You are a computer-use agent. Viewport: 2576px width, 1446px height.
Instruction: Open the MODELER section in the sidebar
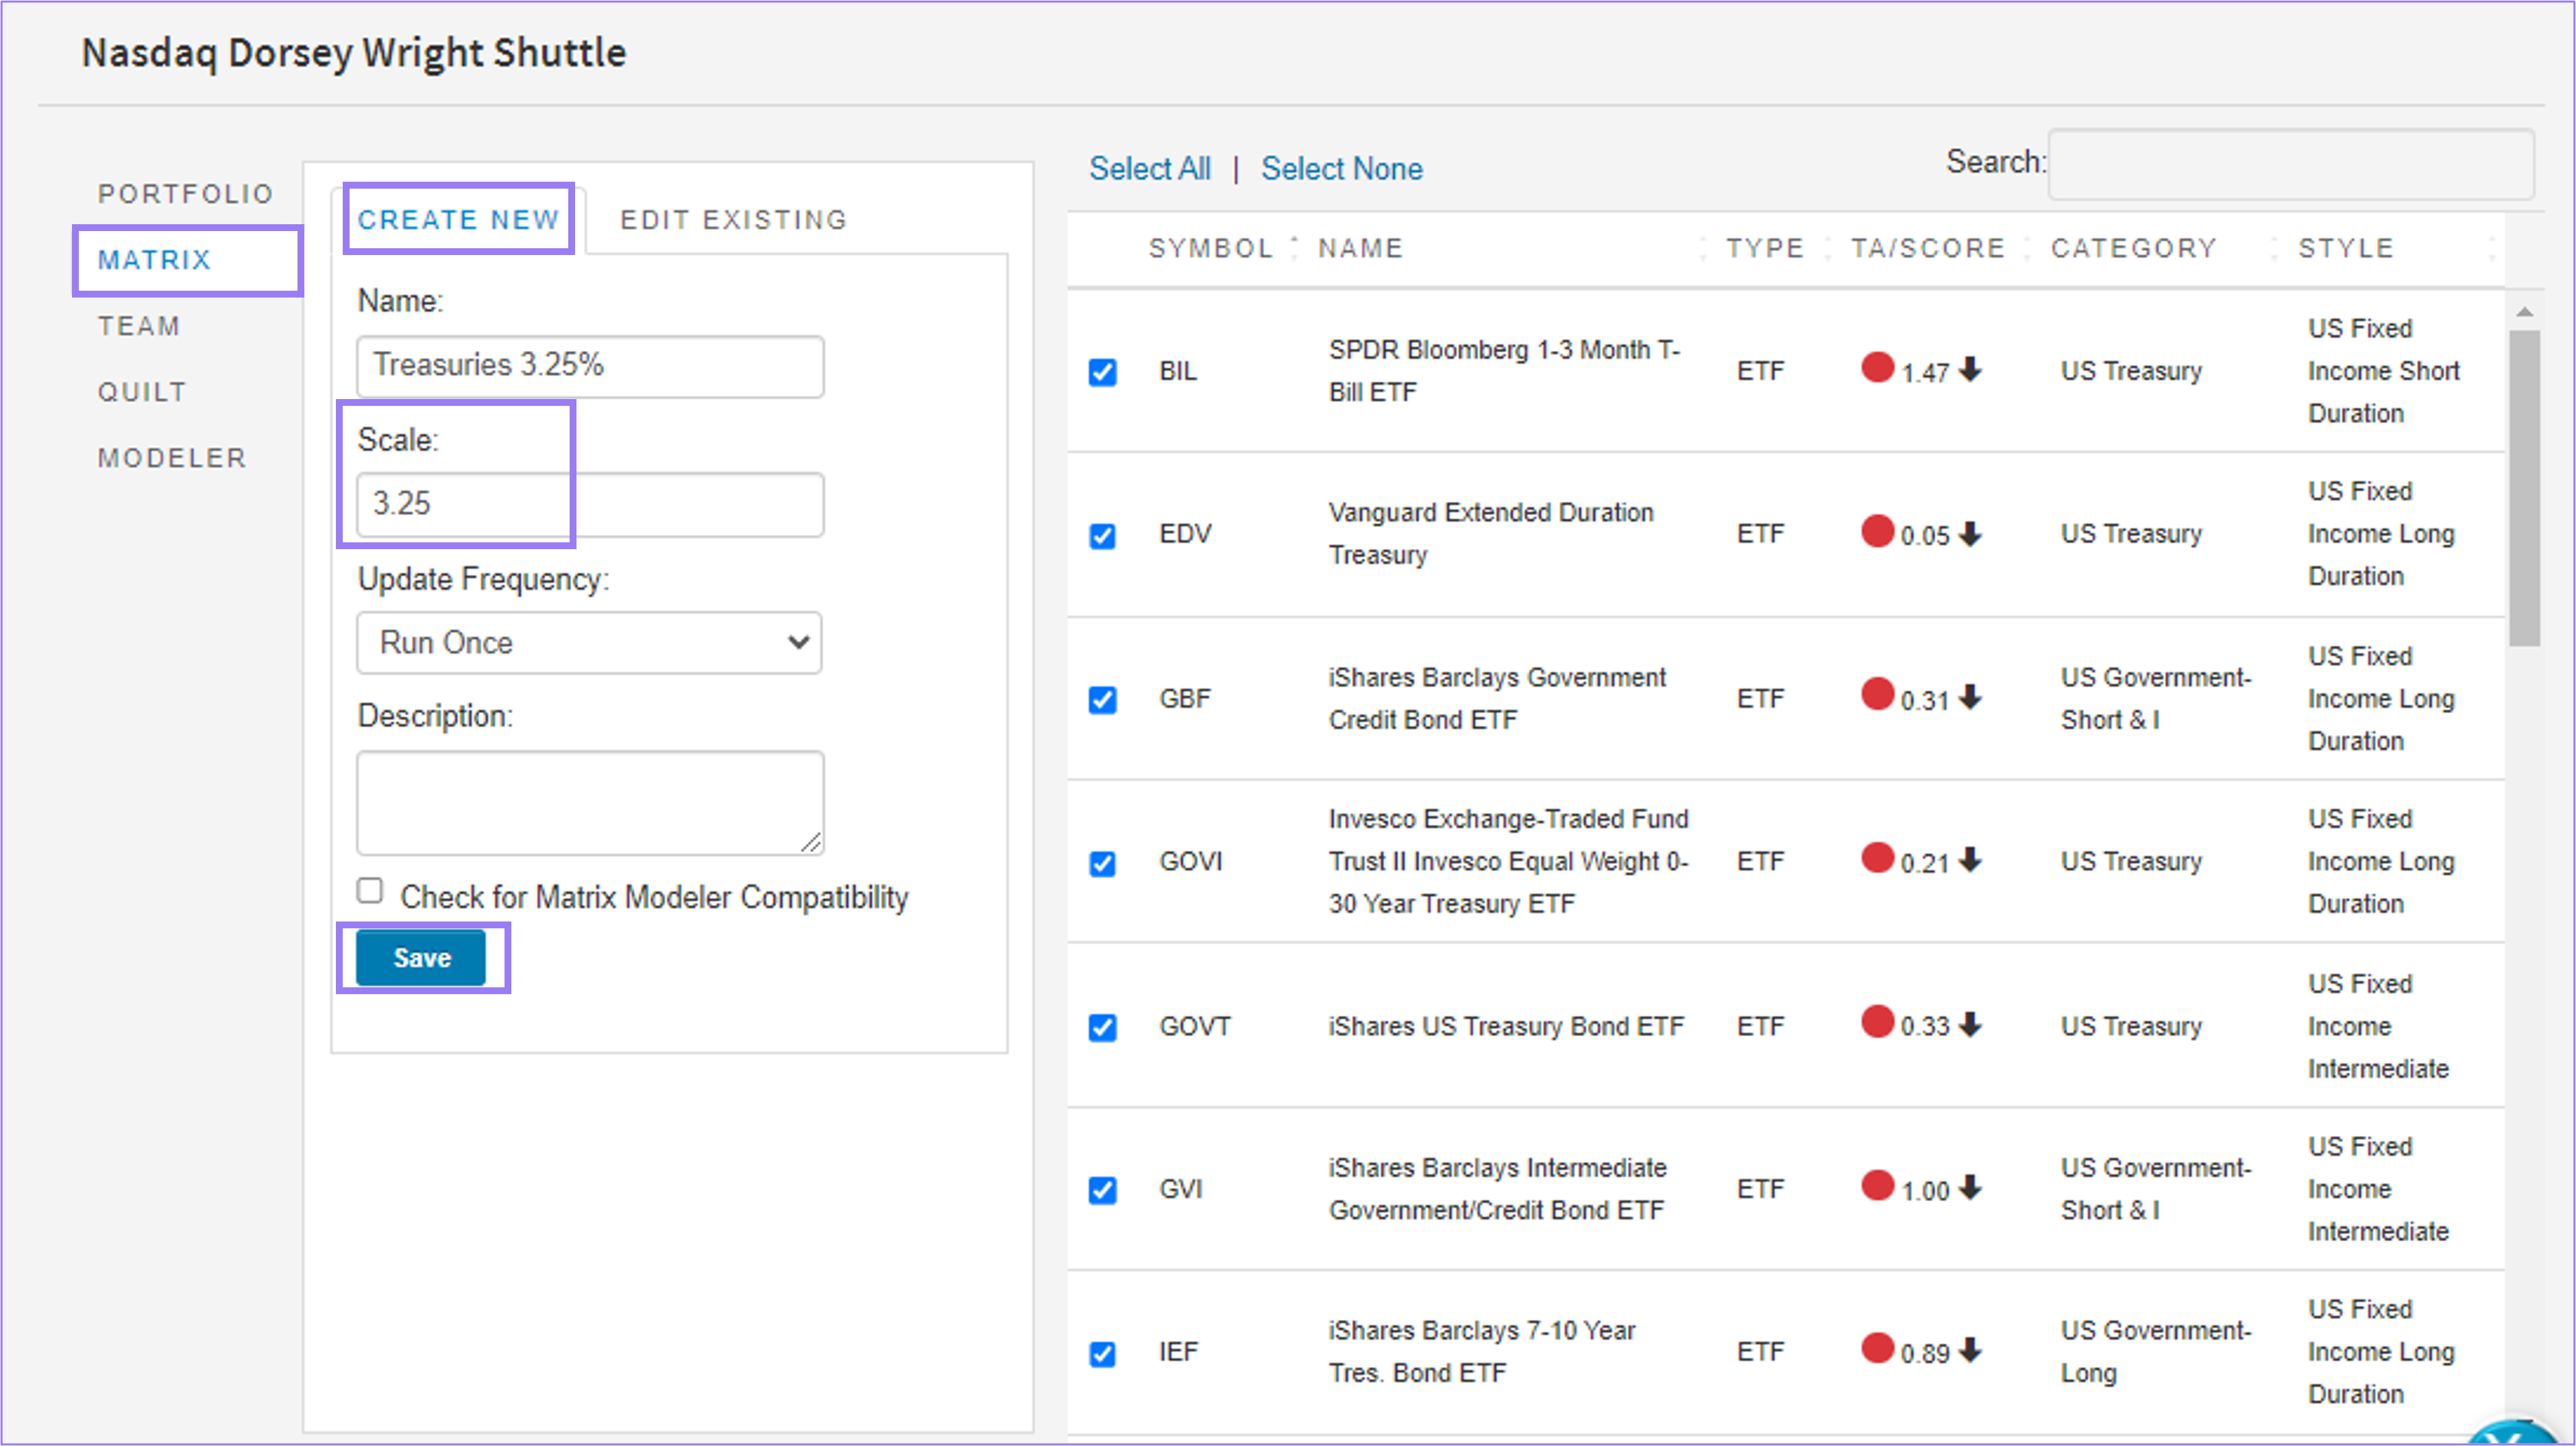172,457
